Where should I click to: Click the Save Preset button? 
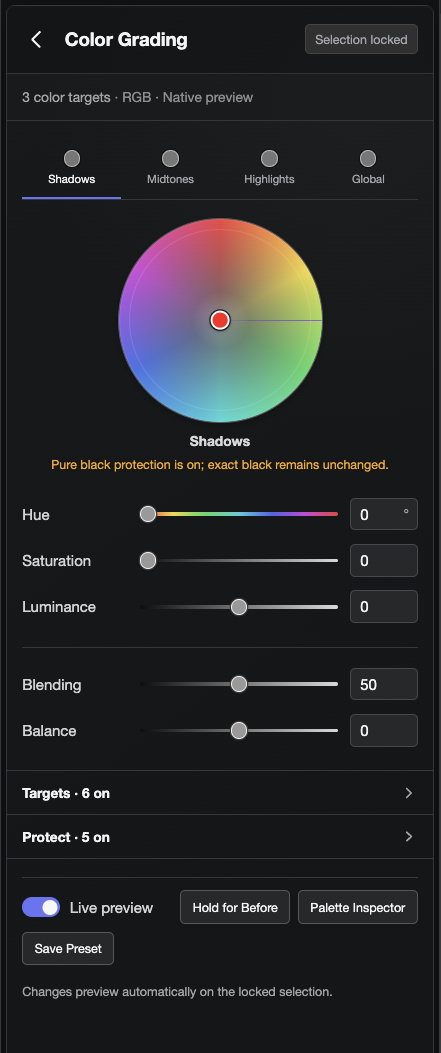[68, 948]
